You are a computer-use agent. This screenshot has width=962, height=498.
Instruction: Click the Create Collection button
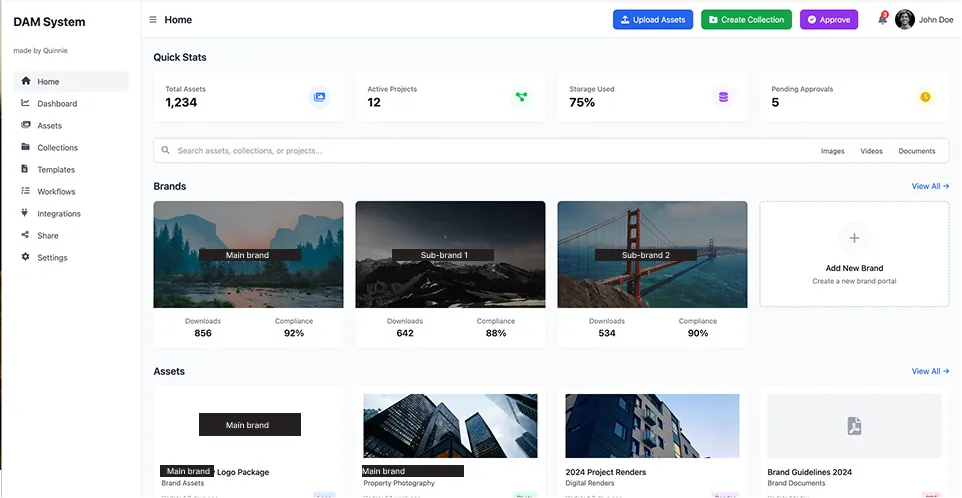click(746, 20)
